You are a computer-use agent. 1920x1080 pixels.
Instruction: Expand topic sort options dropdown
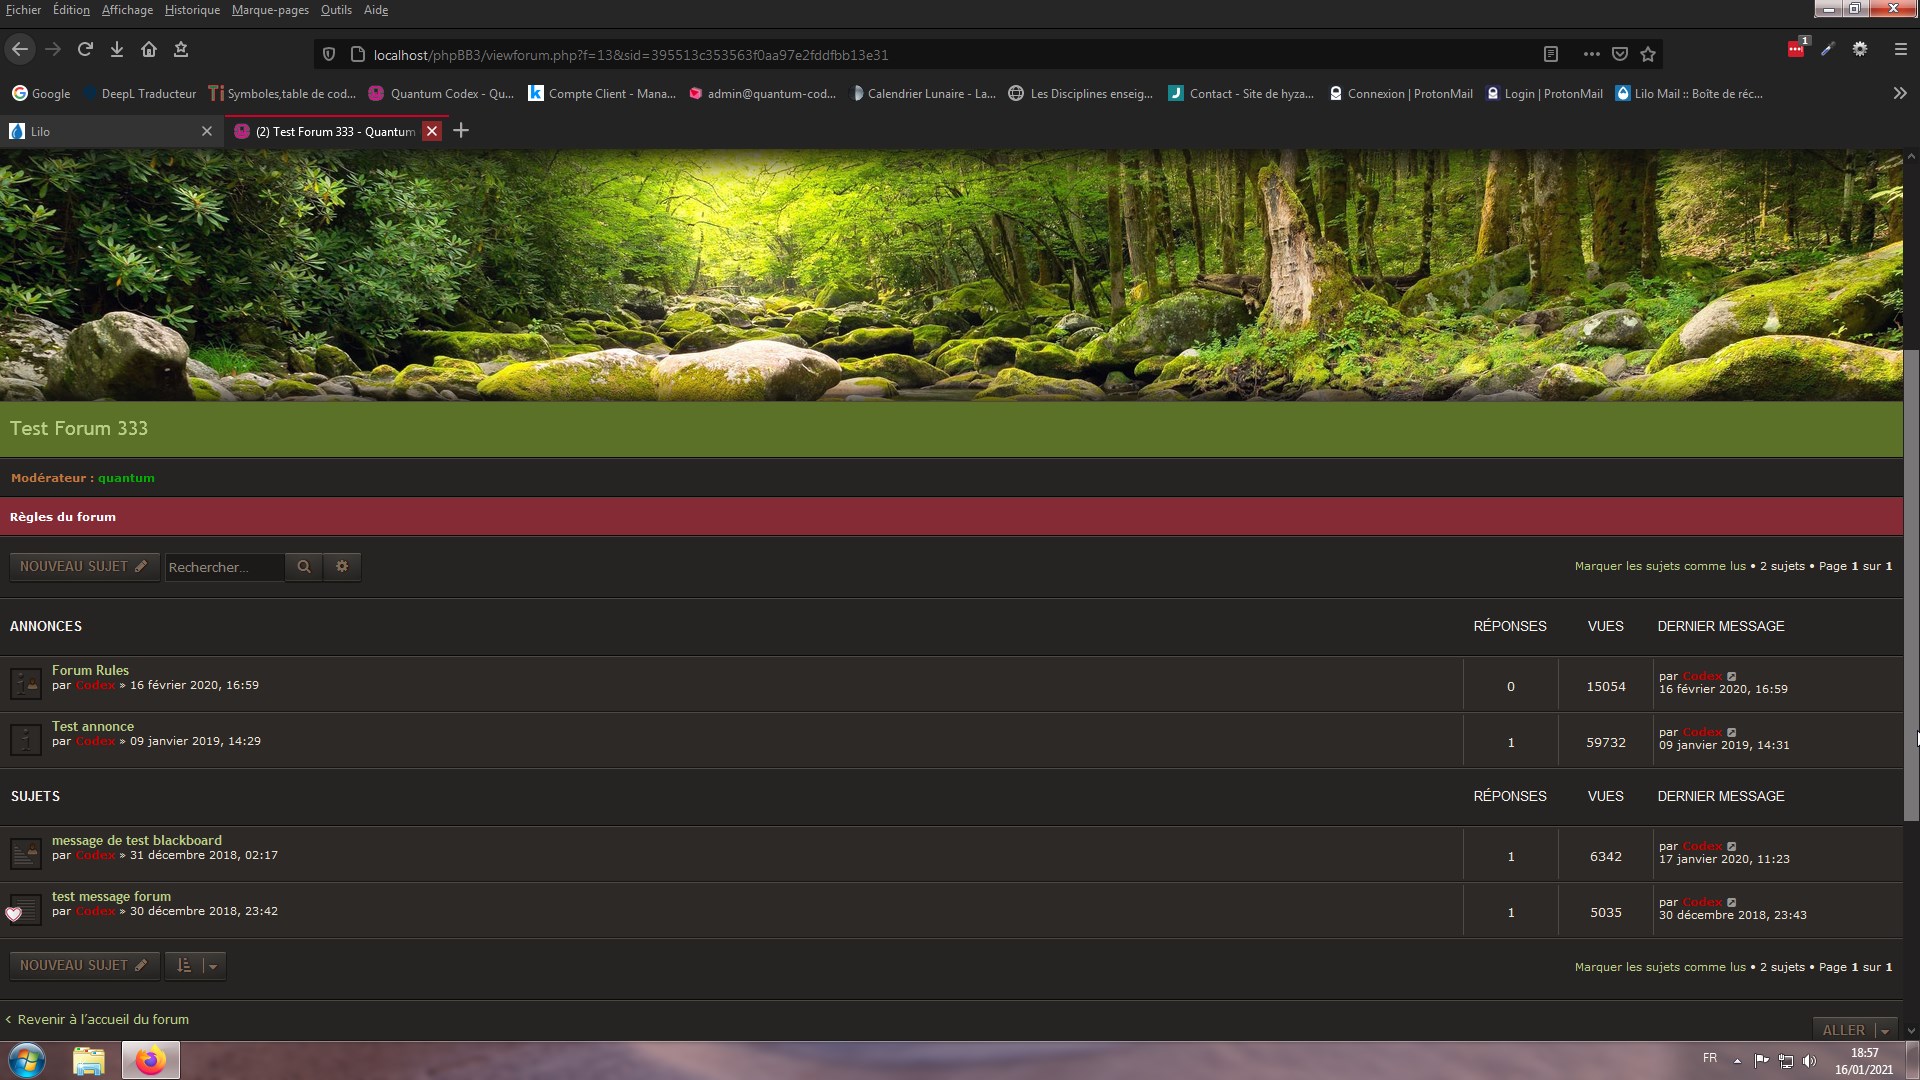click(195, 966)
